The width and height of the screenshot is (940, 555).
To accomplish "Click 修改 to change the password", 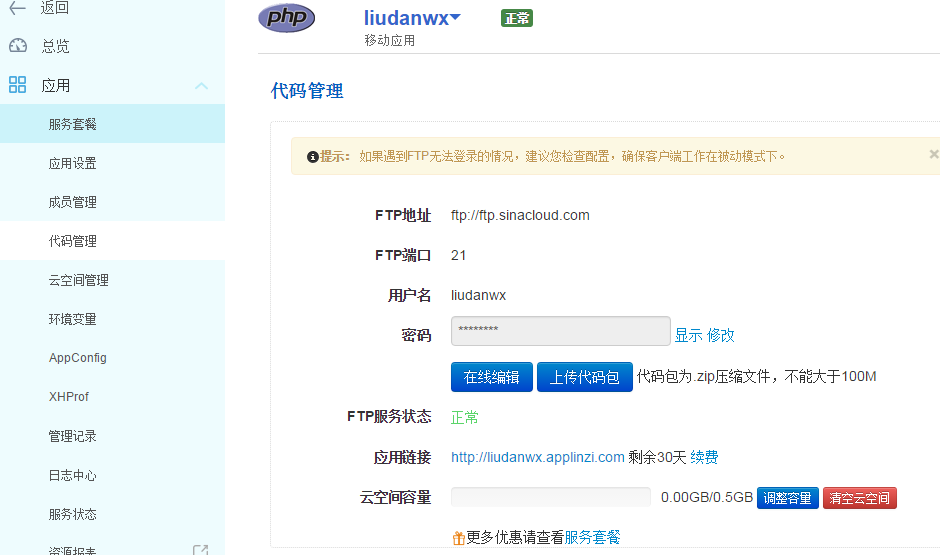I will (x=721, y=336).
